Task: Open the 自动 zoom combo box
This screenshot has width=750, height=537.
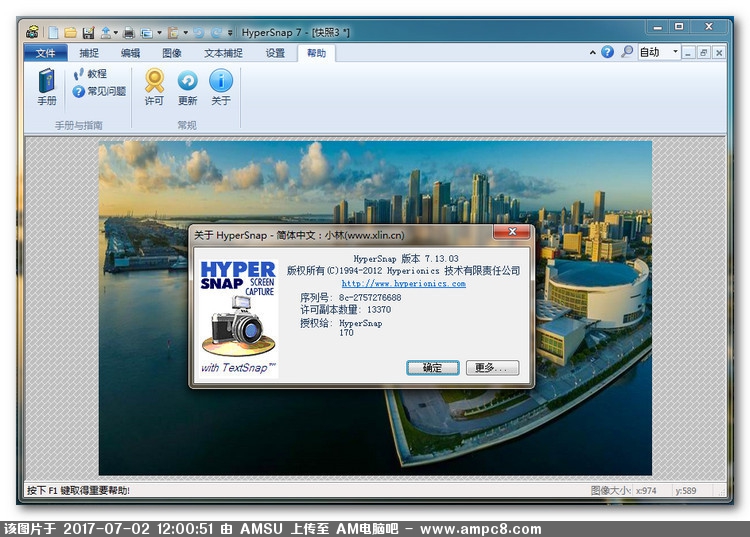Action: coord(659,52)
